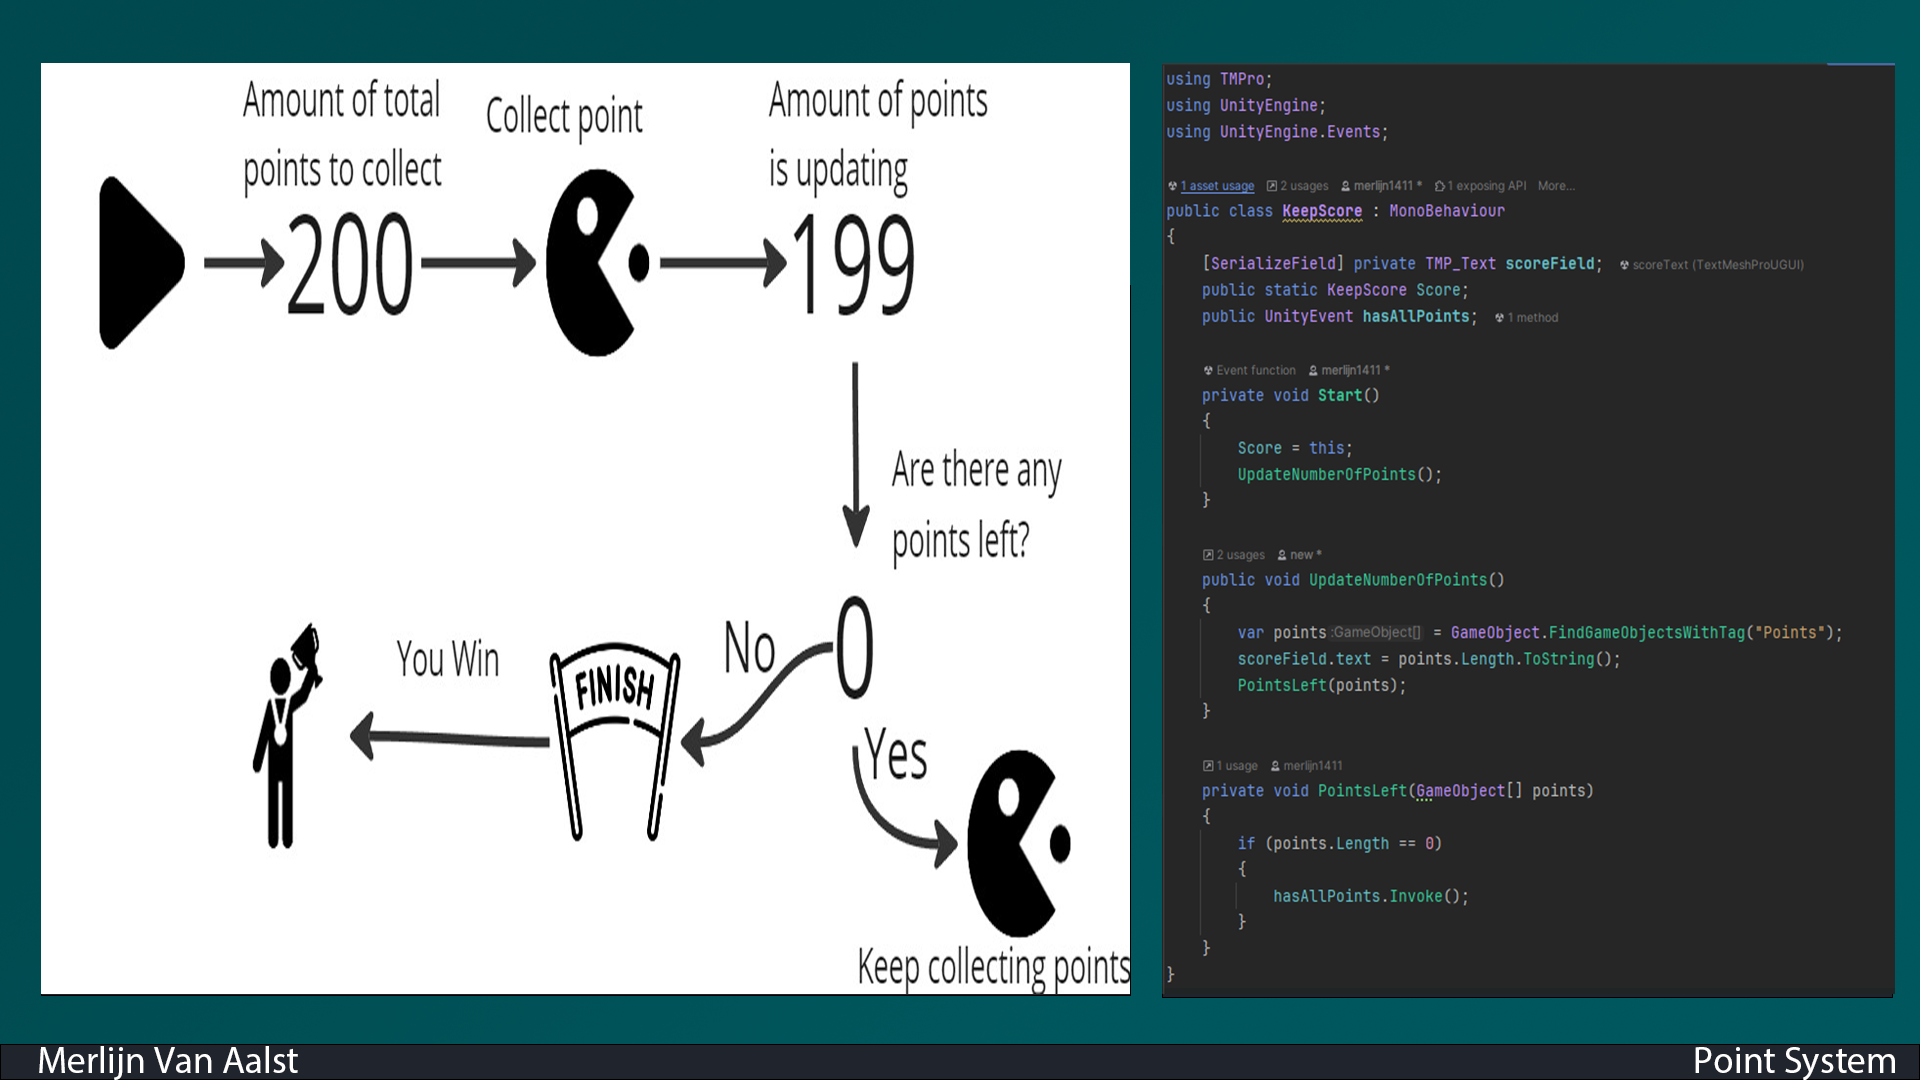
Task: Click the exposing API icon on the class code lens
Action: pyautogui.click(x=1440, y=186)
